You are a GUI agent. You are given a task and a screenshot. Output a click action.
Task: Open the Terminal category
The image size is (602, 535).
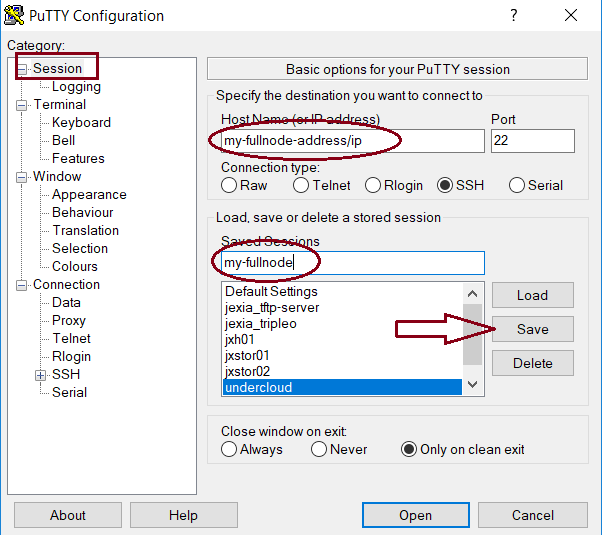pos(60,104)
